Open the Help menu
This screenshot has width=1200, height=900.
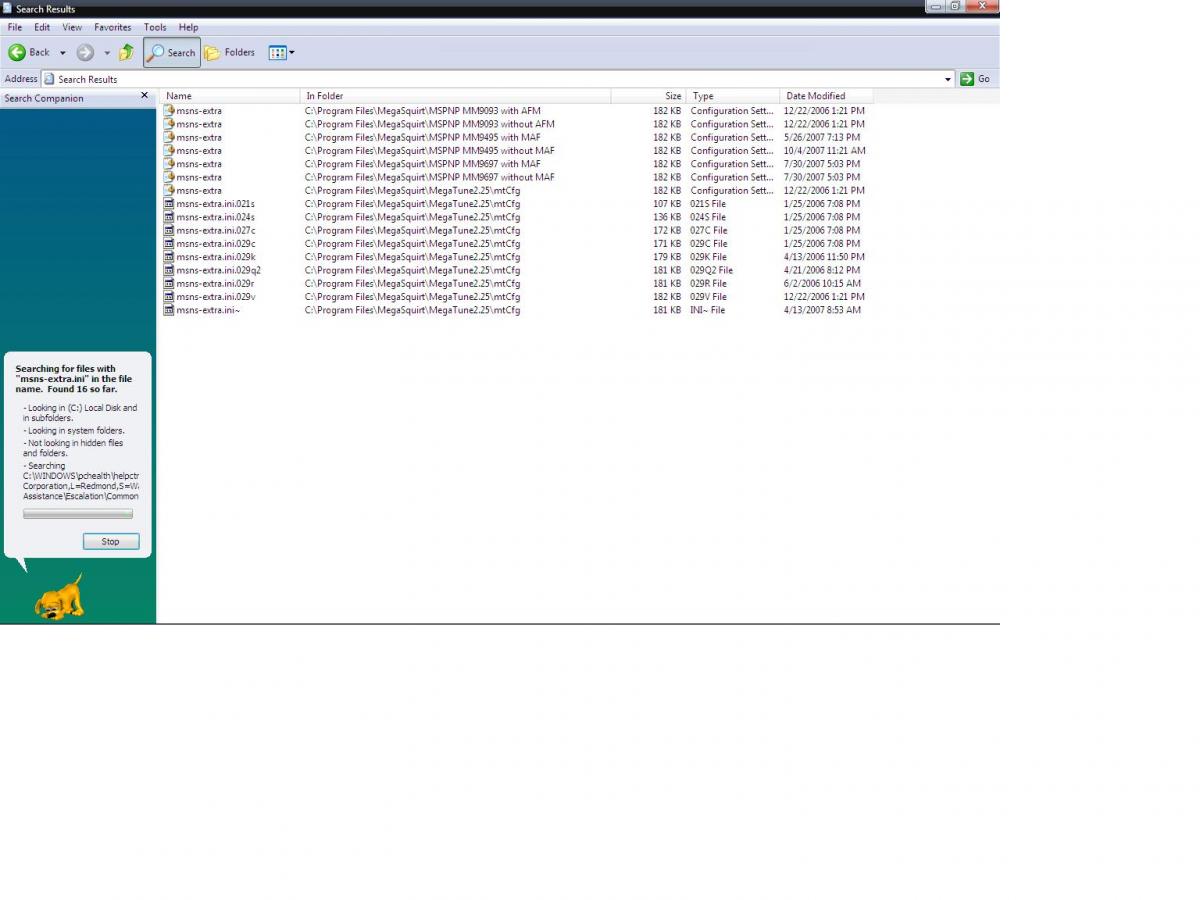[x=188, y=27]
